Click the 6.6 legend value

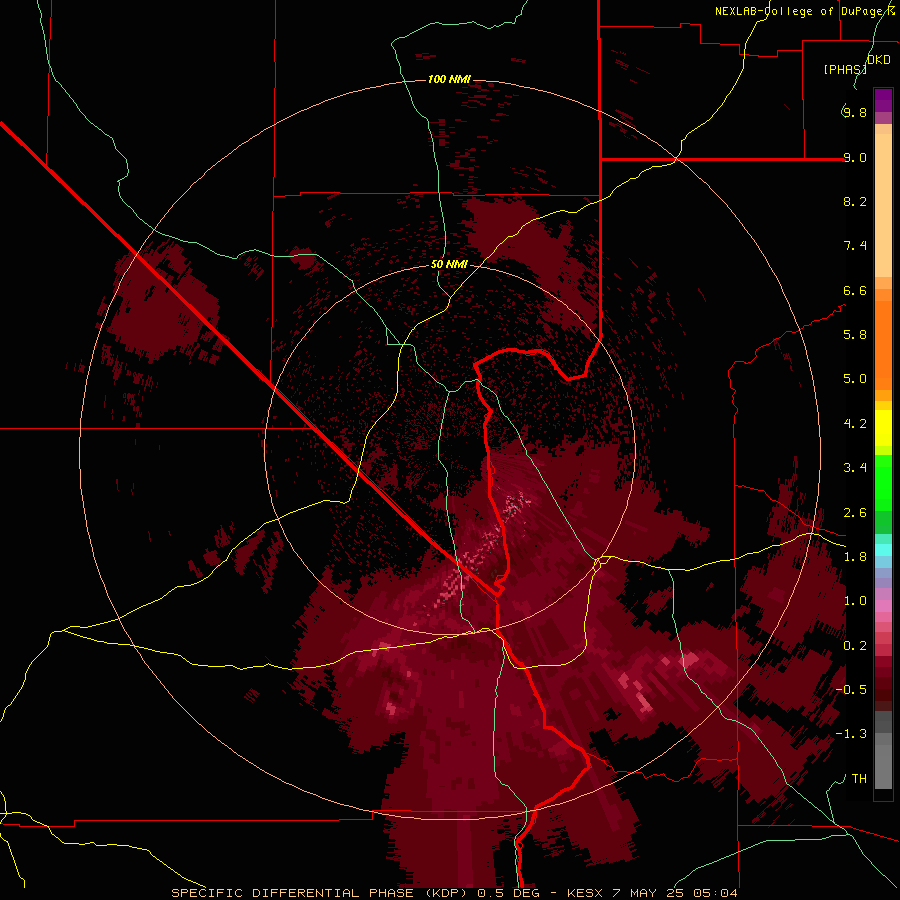[855, 290]
